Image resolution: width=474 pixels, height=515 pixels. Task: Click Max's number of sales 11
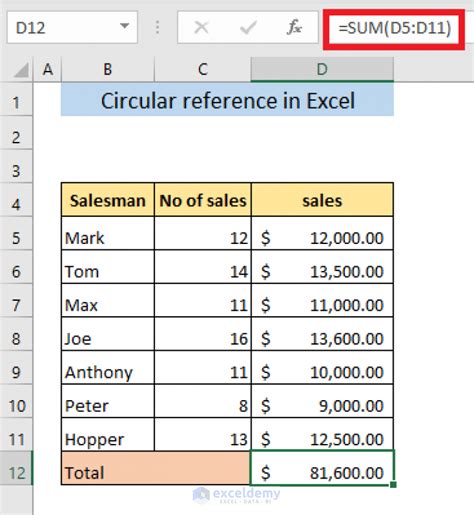tap(203, 301)
